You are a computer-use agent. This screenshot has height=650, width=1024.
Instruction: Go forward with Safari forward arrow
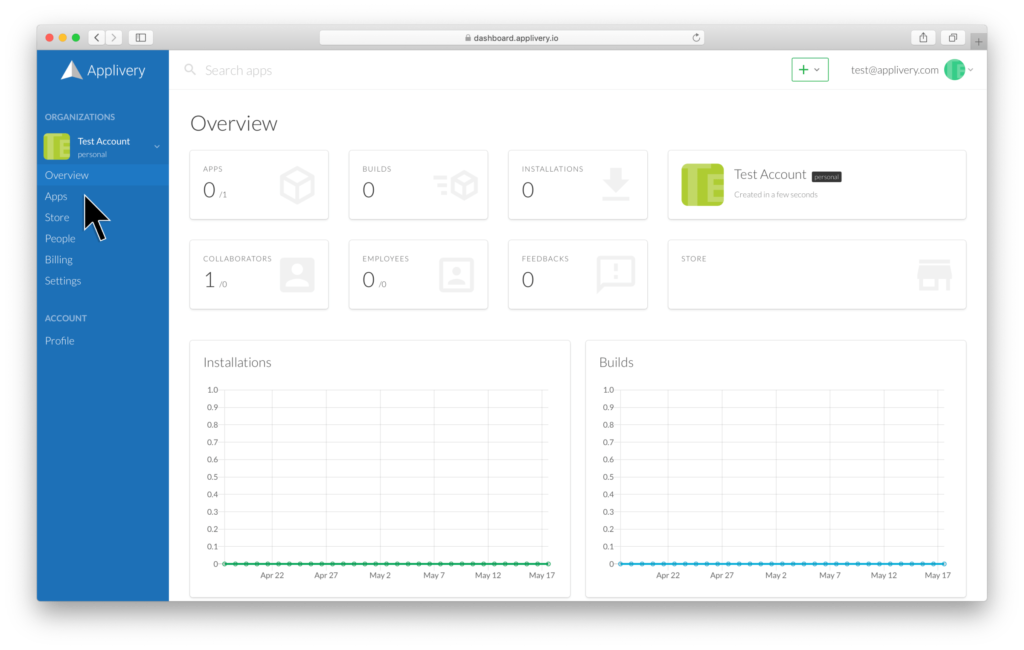(114, 38)
